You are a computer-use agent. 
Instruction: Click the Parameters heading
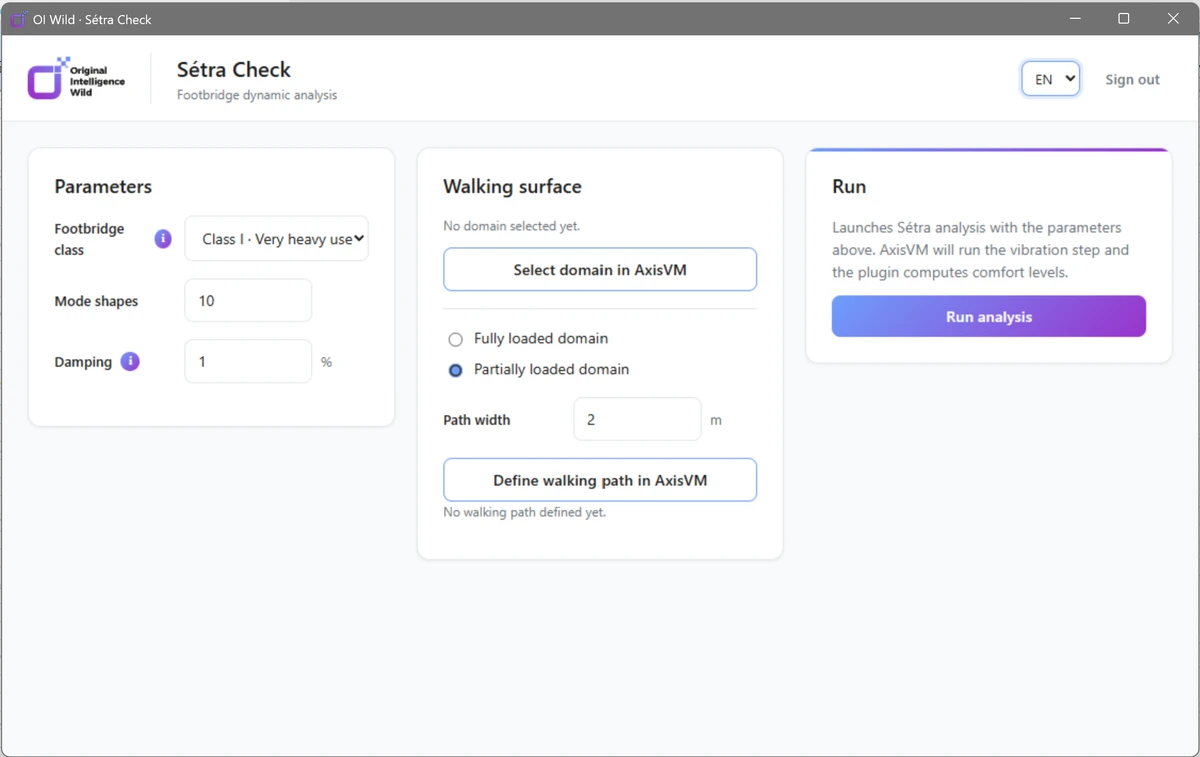coord(103,186)
